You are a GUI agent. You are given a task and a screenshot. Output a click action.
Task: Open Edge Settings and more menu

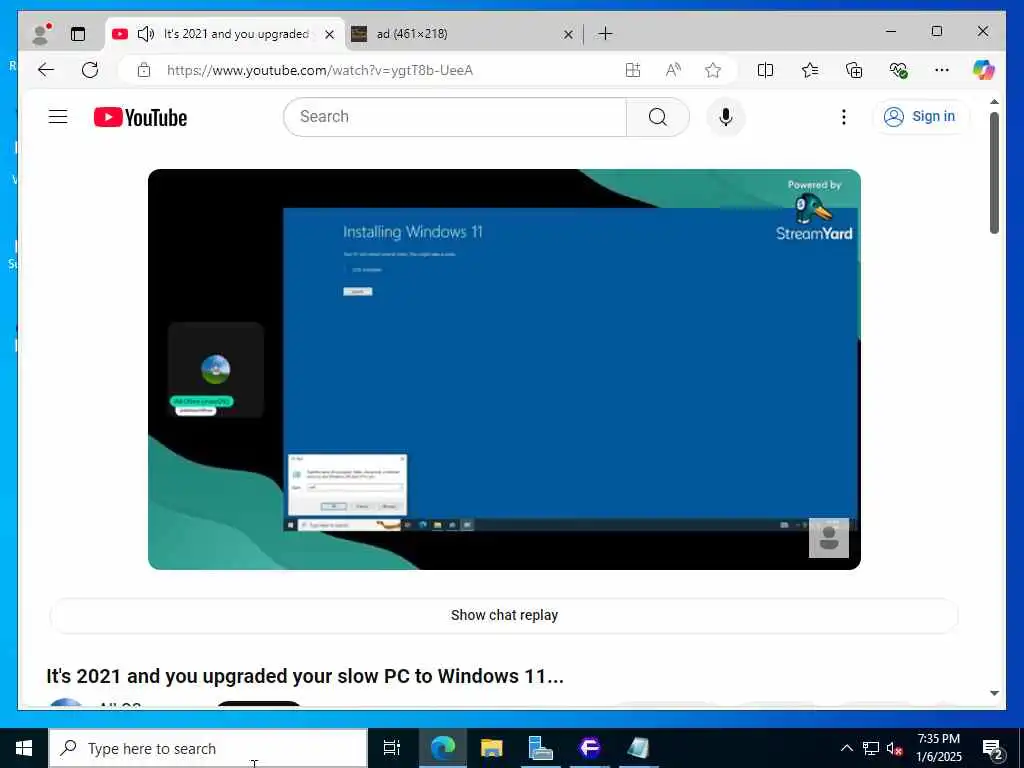(x=942, y=70)
